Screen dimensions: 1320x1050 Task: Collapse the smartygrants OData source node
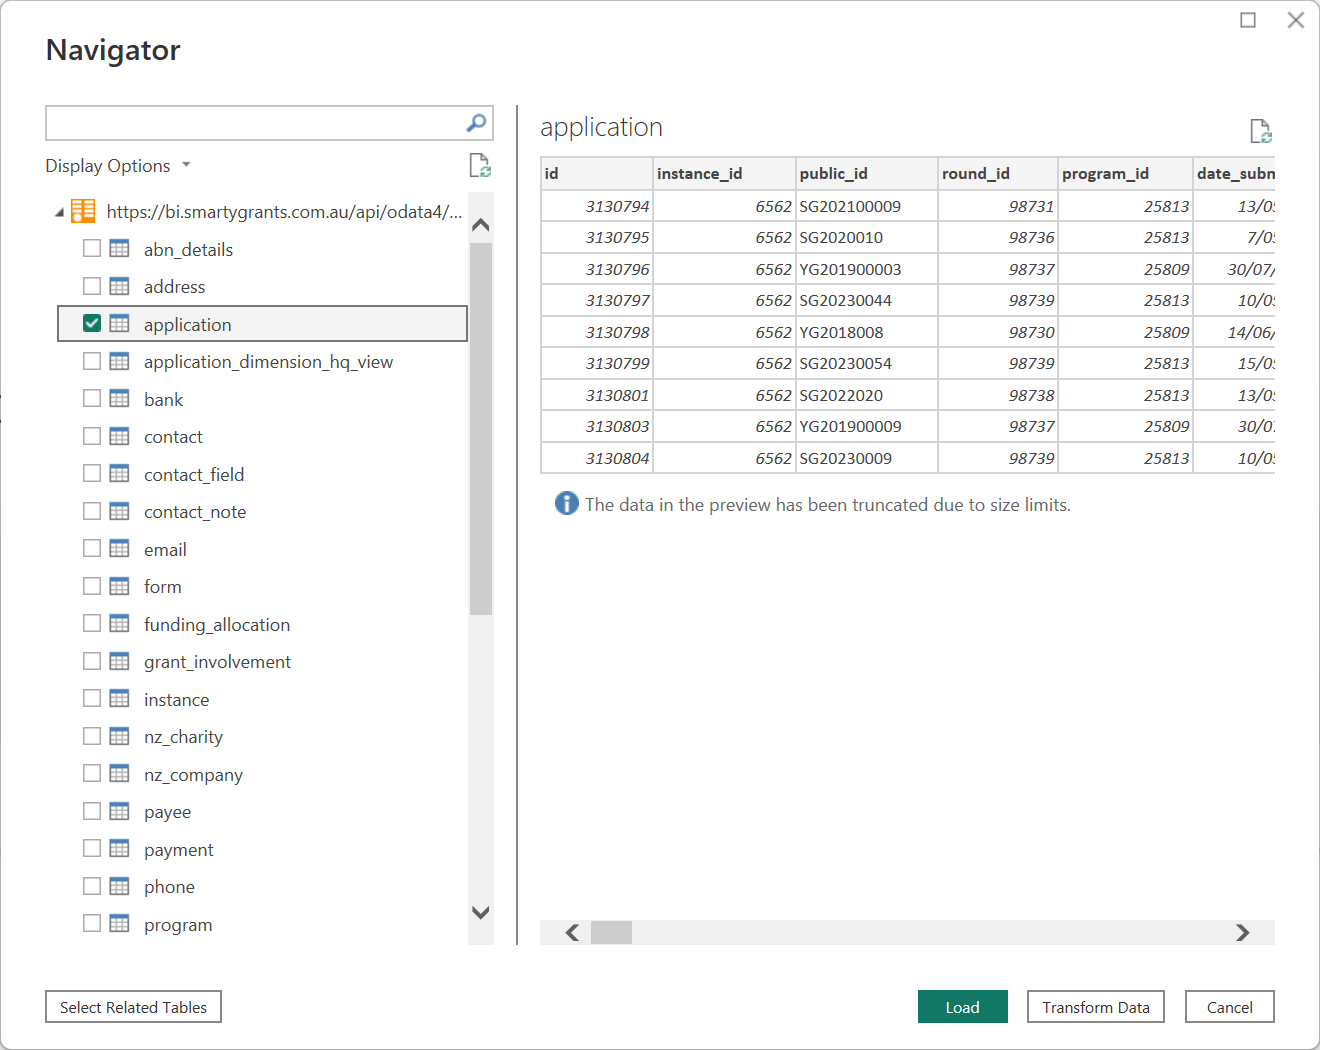(59, 212)
